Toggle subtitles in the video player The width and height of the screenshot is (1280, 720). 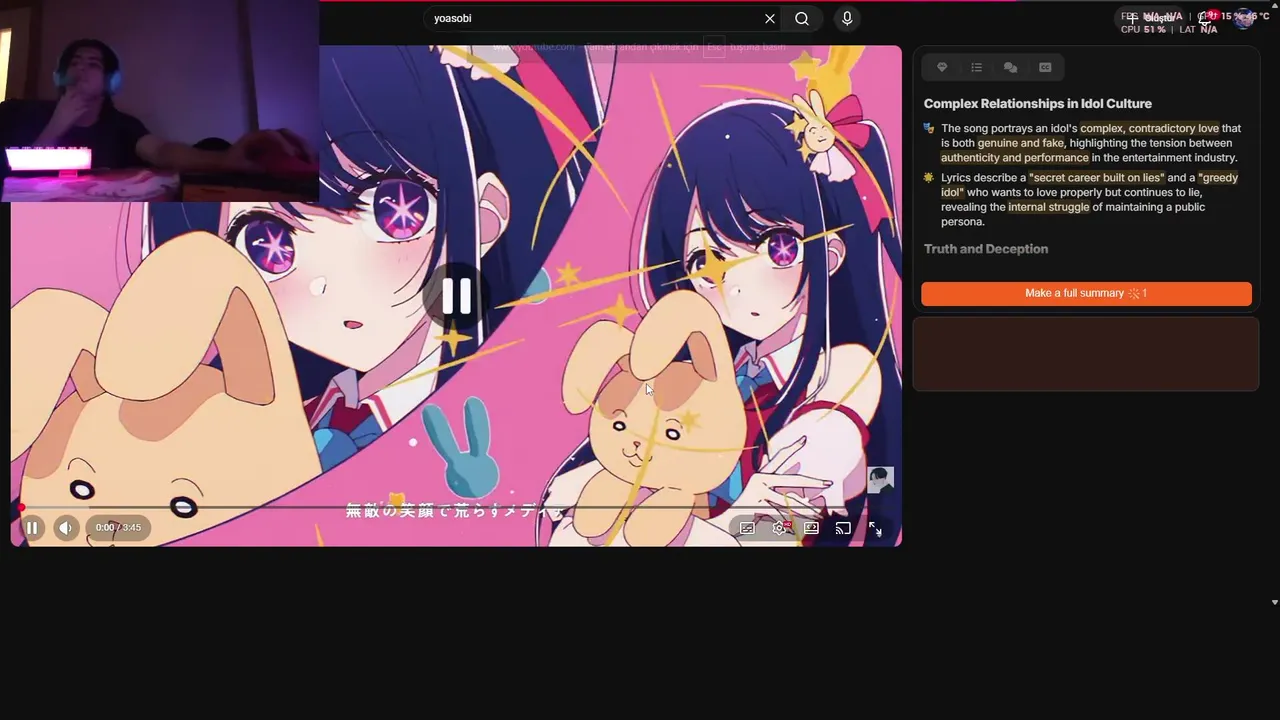pyautogui.click(x=747, y=528)
